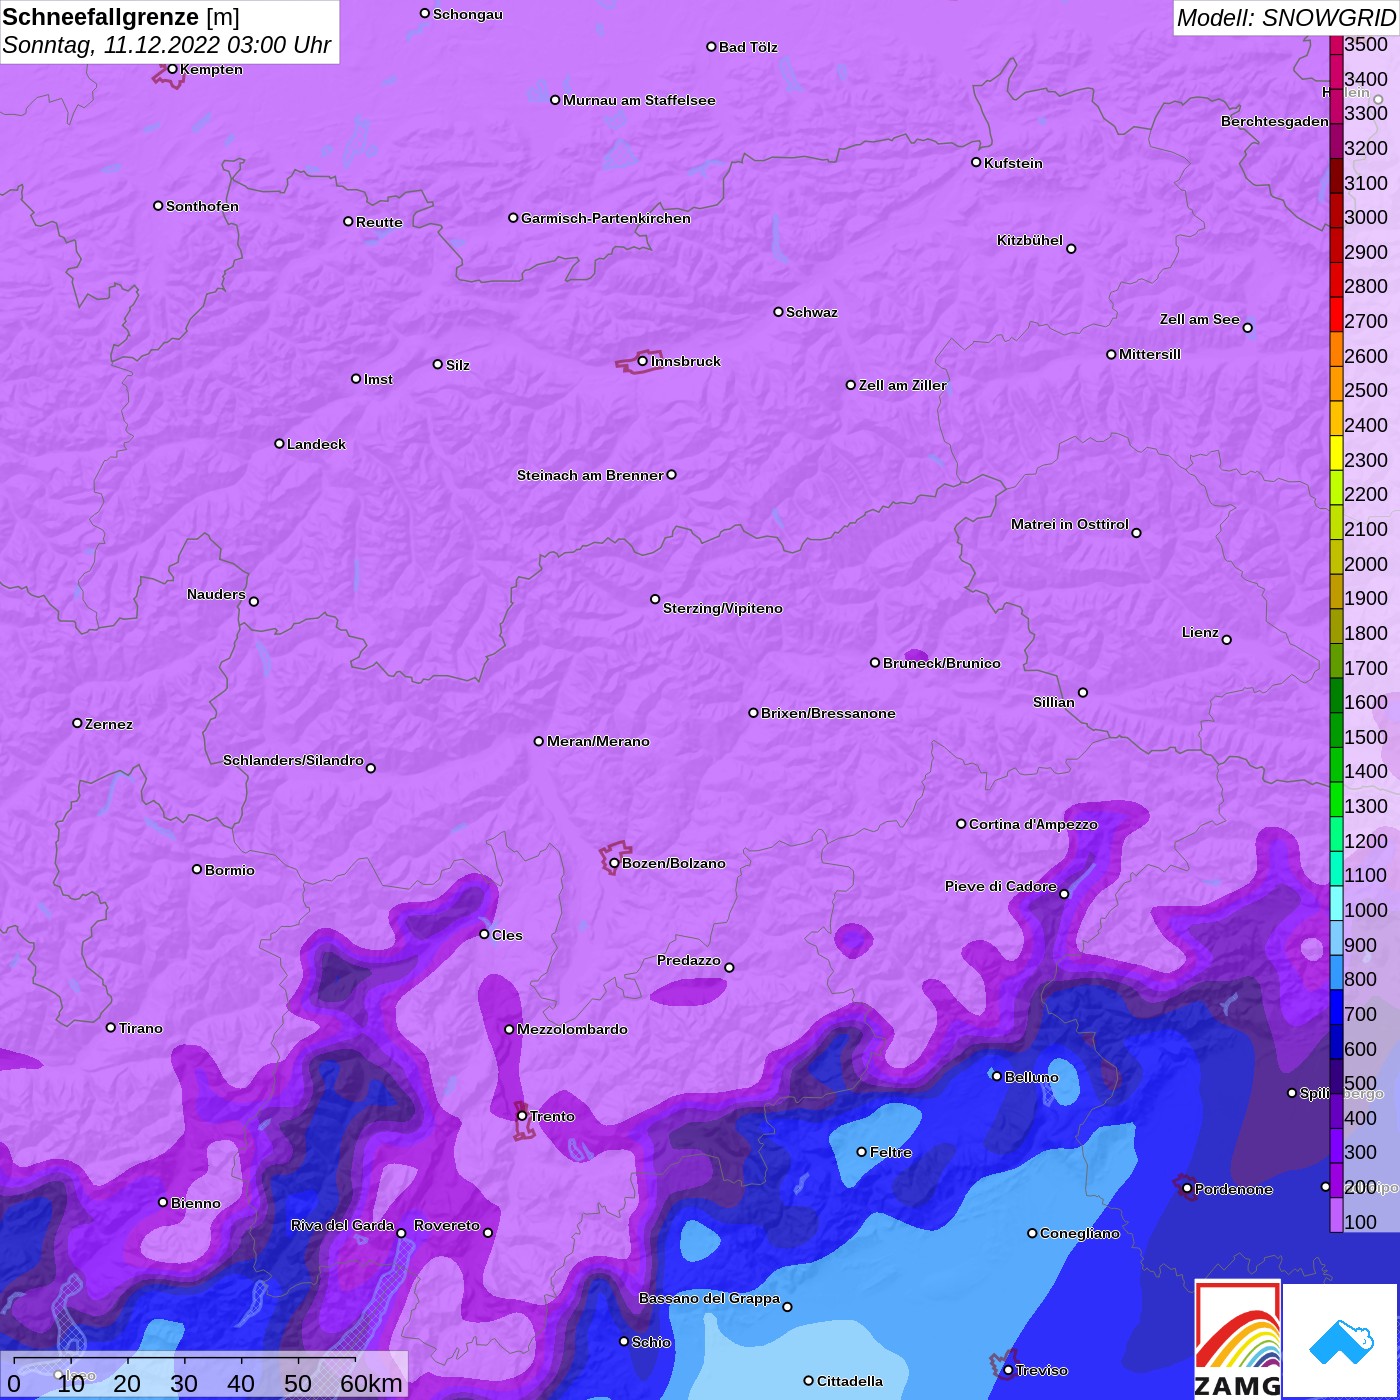Click the '60km' scale bar label
This screenshot has width=1400, height=1400.
click(371, 1384)
